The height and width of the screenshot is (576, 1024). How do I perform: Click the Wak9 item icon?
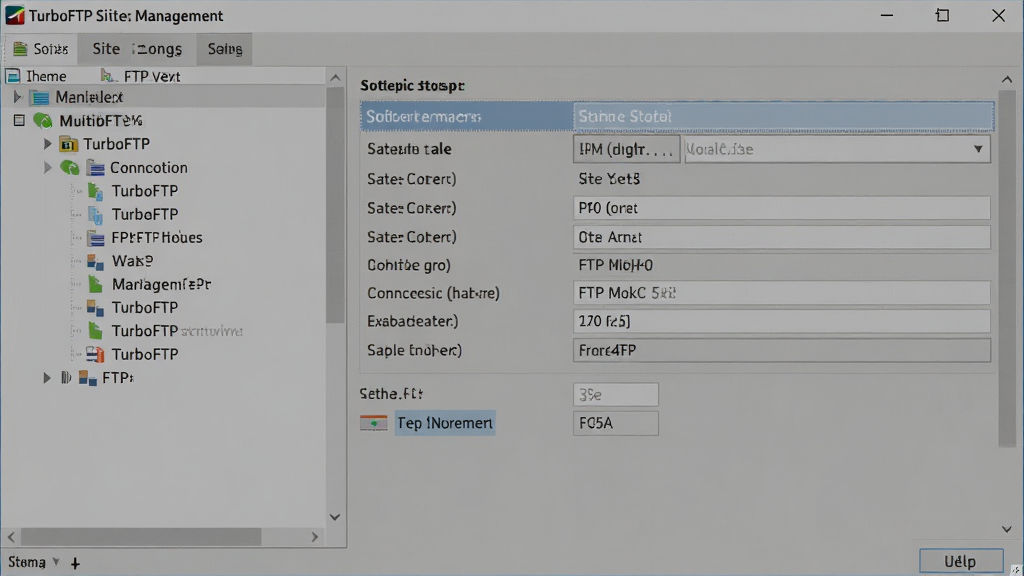[x=95, y=261]
